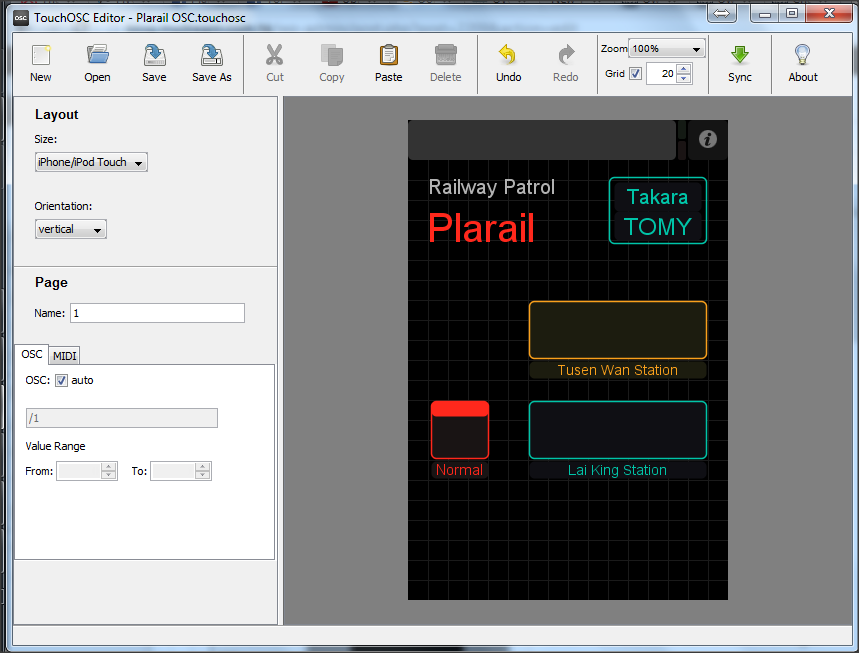859x653 pixels.
Task: Select the TOMY text label
Action: point(657,227)
